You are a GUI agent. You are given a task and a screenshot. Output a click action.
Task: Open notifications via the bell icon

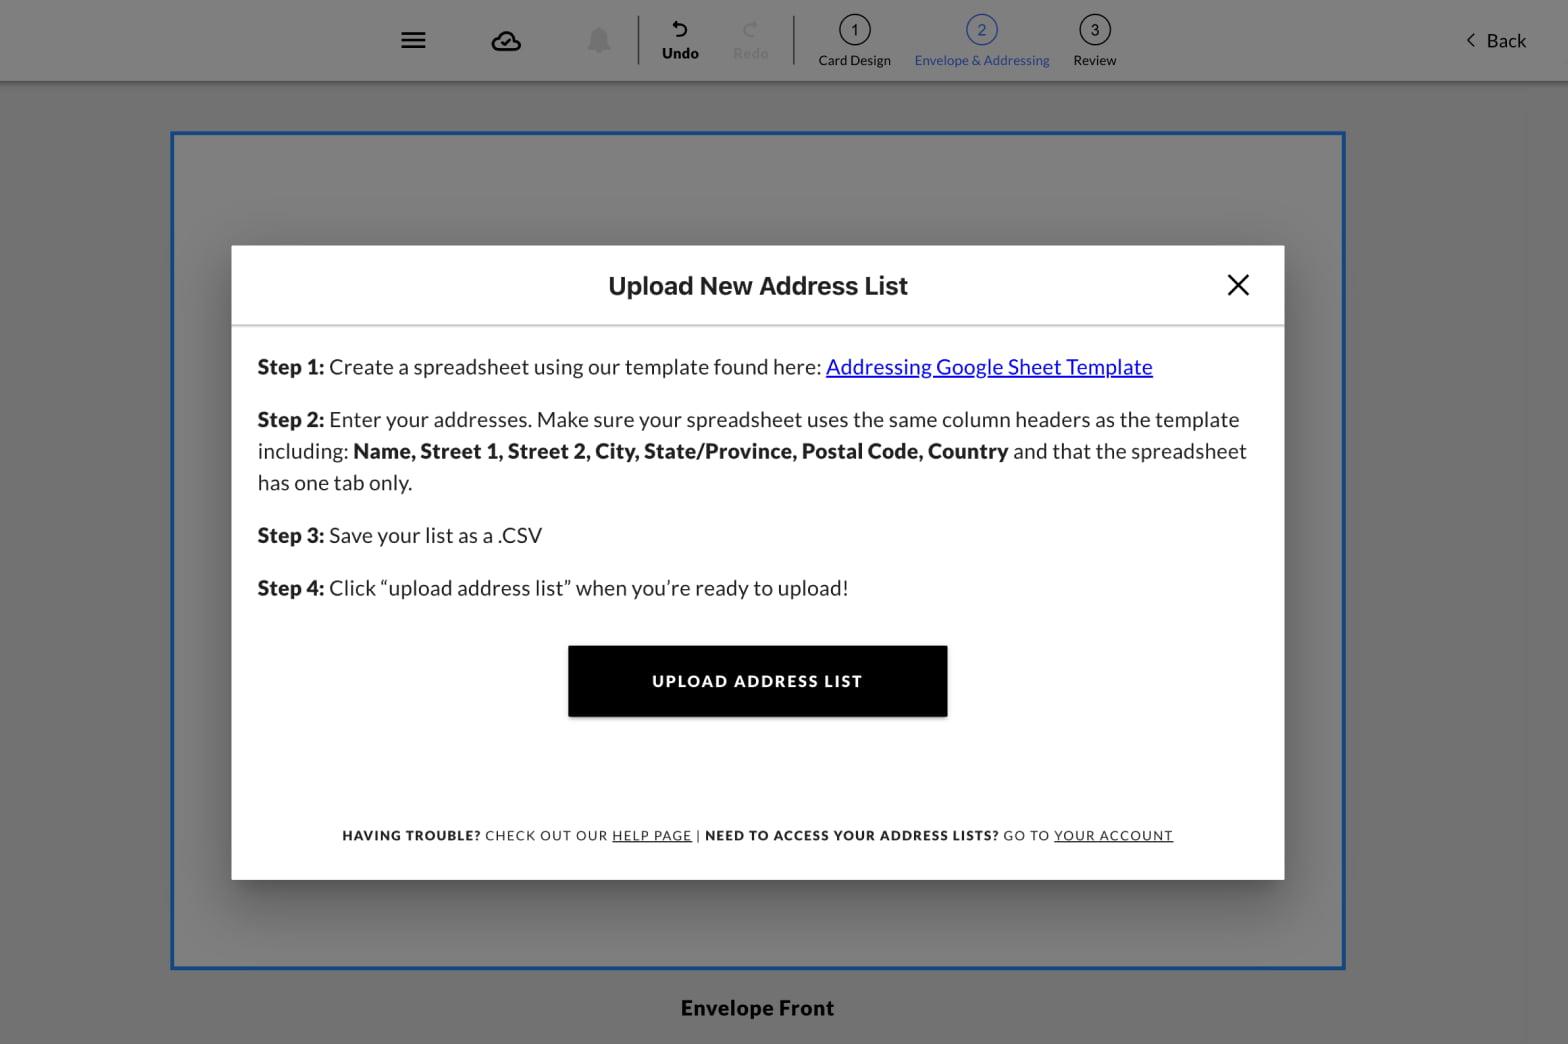[599, 41]
